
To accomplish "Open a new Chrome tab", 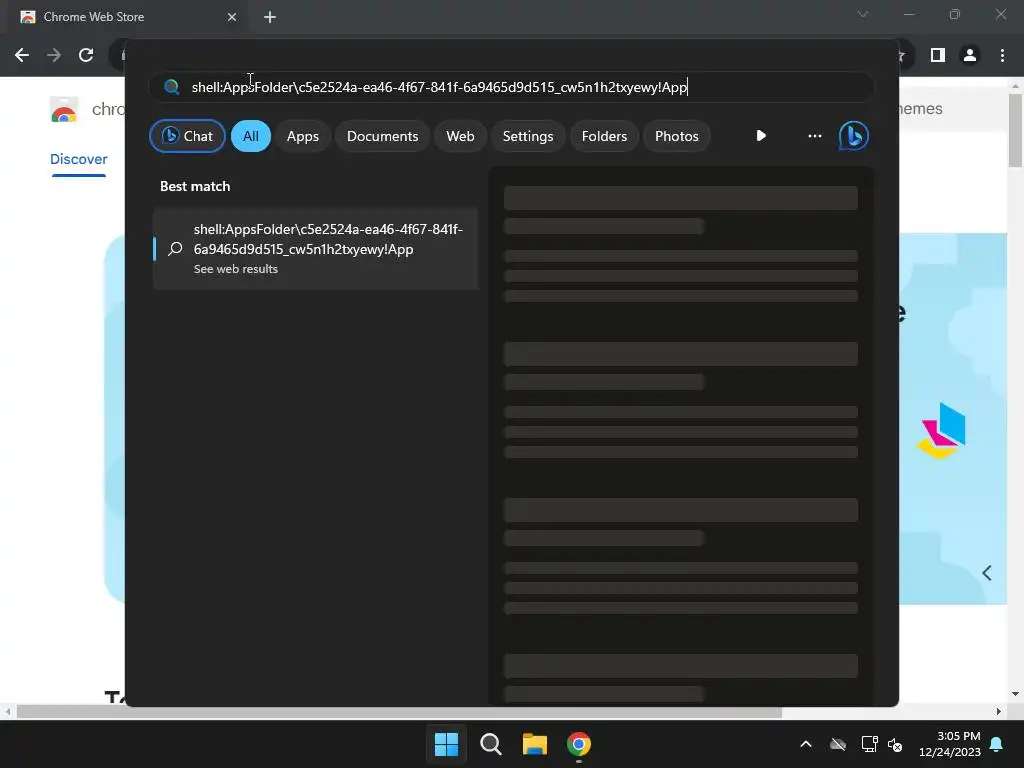I will (x=270, y=17).
